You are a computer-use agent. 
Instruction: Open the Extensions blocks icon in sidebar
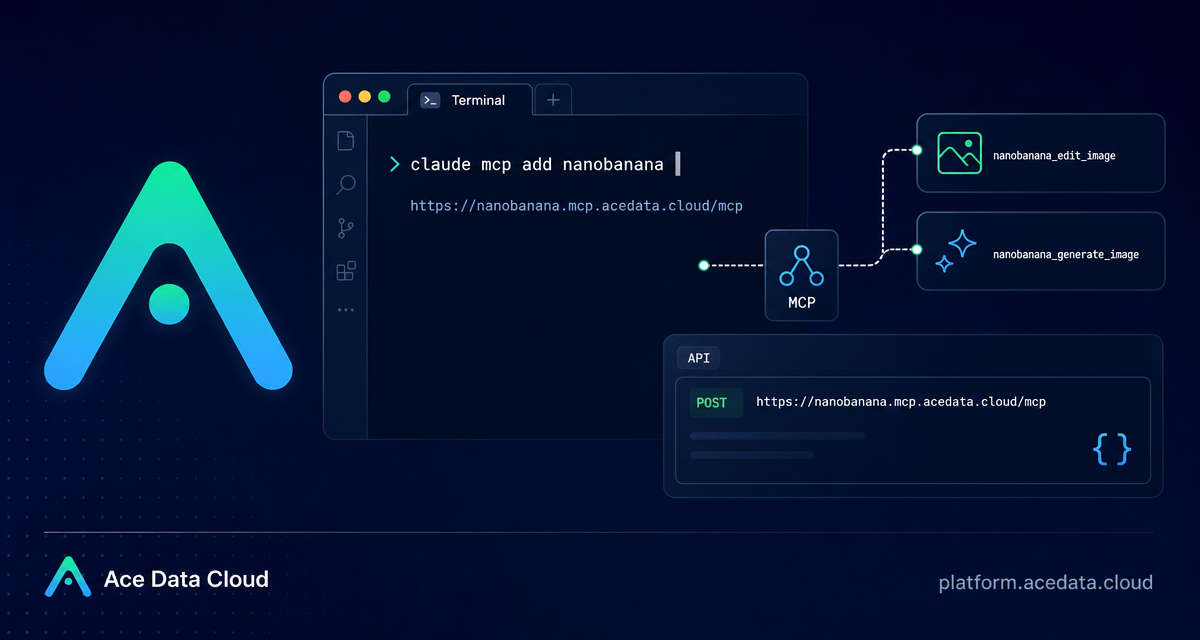tap(346, 271)
